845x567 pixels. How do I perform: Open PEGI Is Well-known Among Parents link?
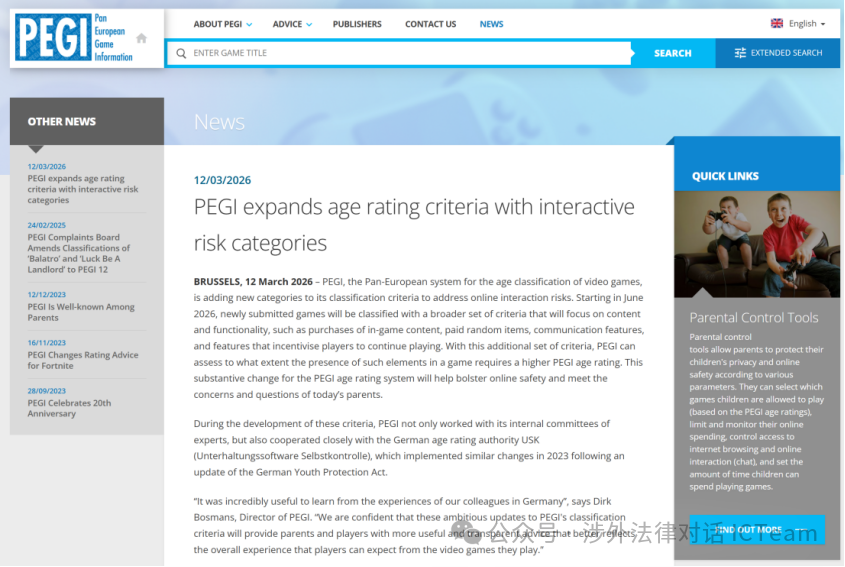pyautogui.click(x=81, y=312)
